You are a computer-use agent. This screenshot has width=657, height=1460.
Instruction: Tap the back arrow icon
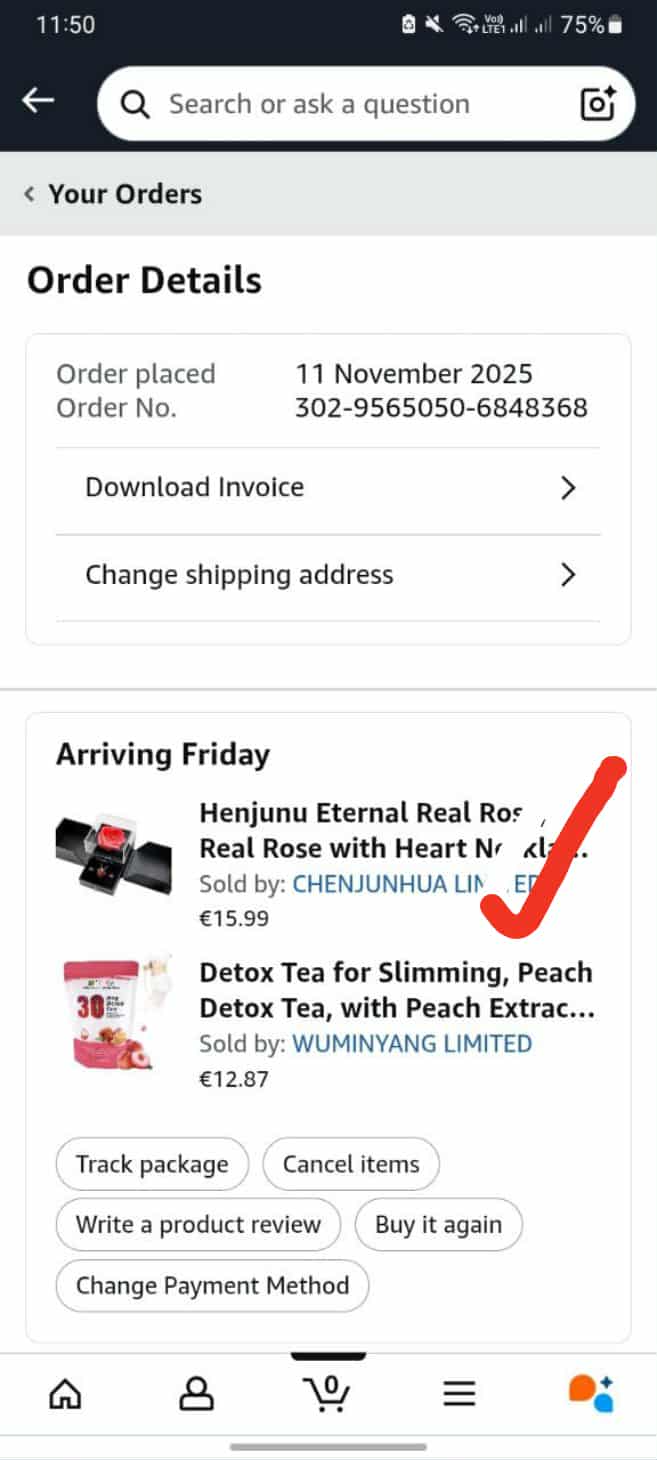point(38,101)
